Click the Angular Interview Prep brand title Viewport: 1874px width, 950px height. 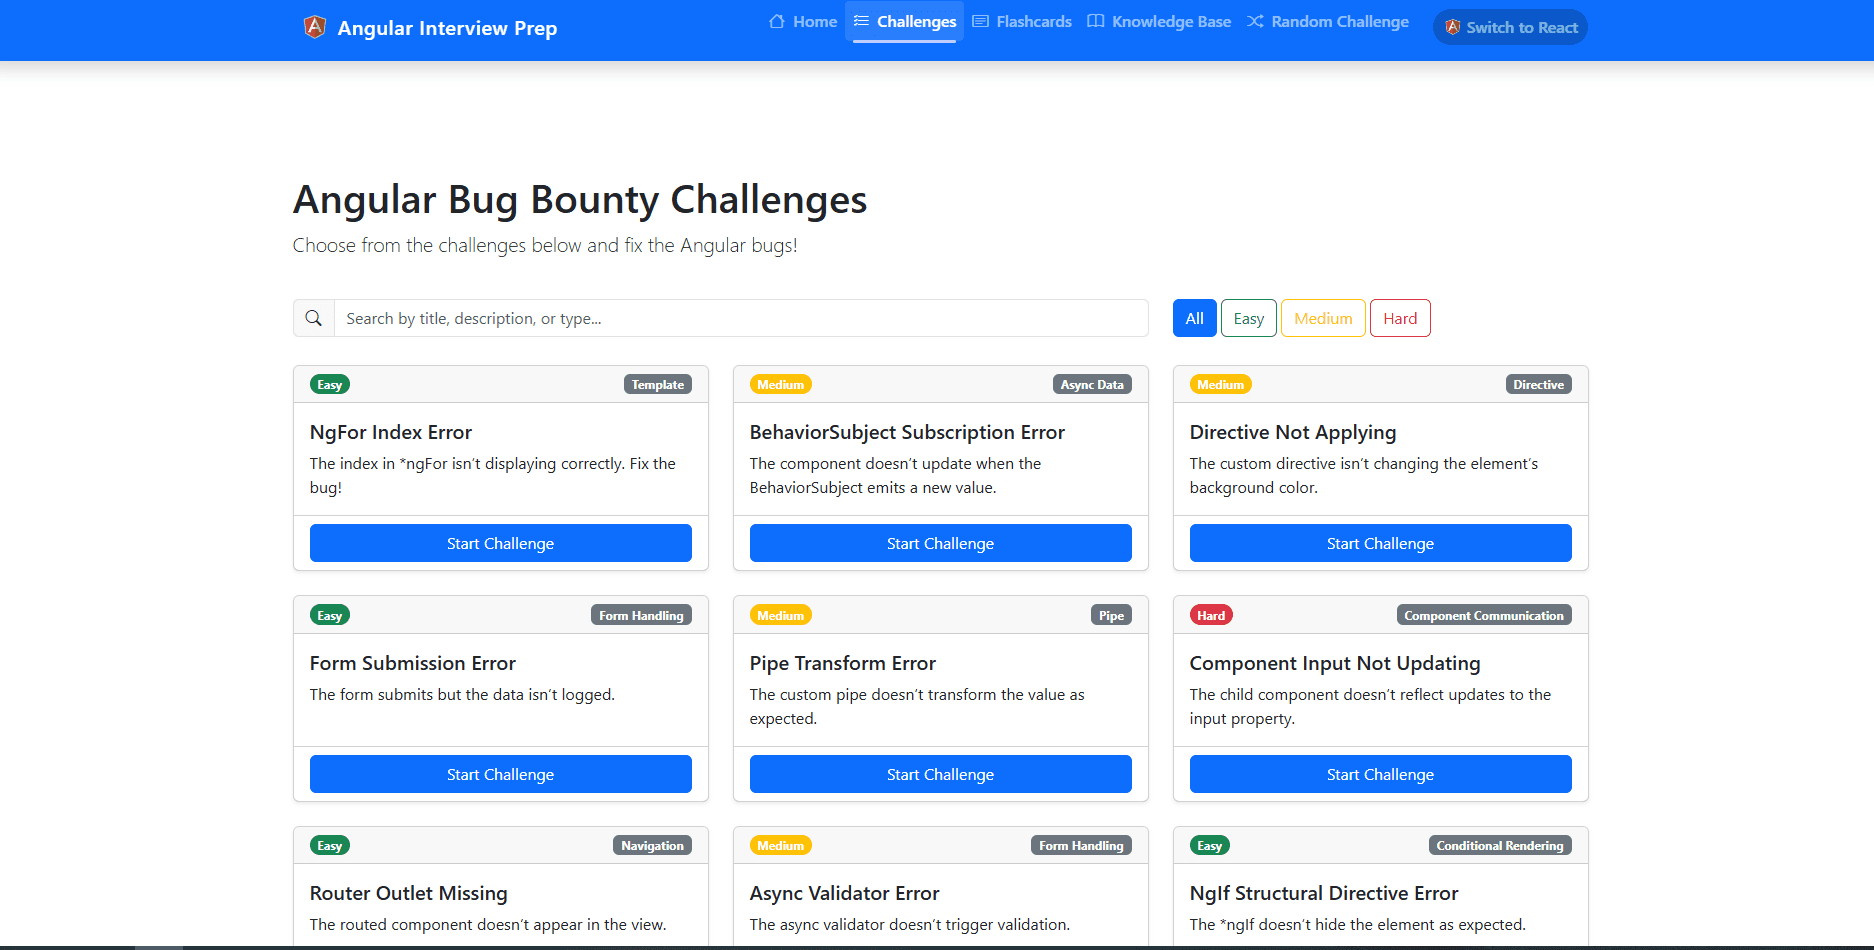point(447,28)
